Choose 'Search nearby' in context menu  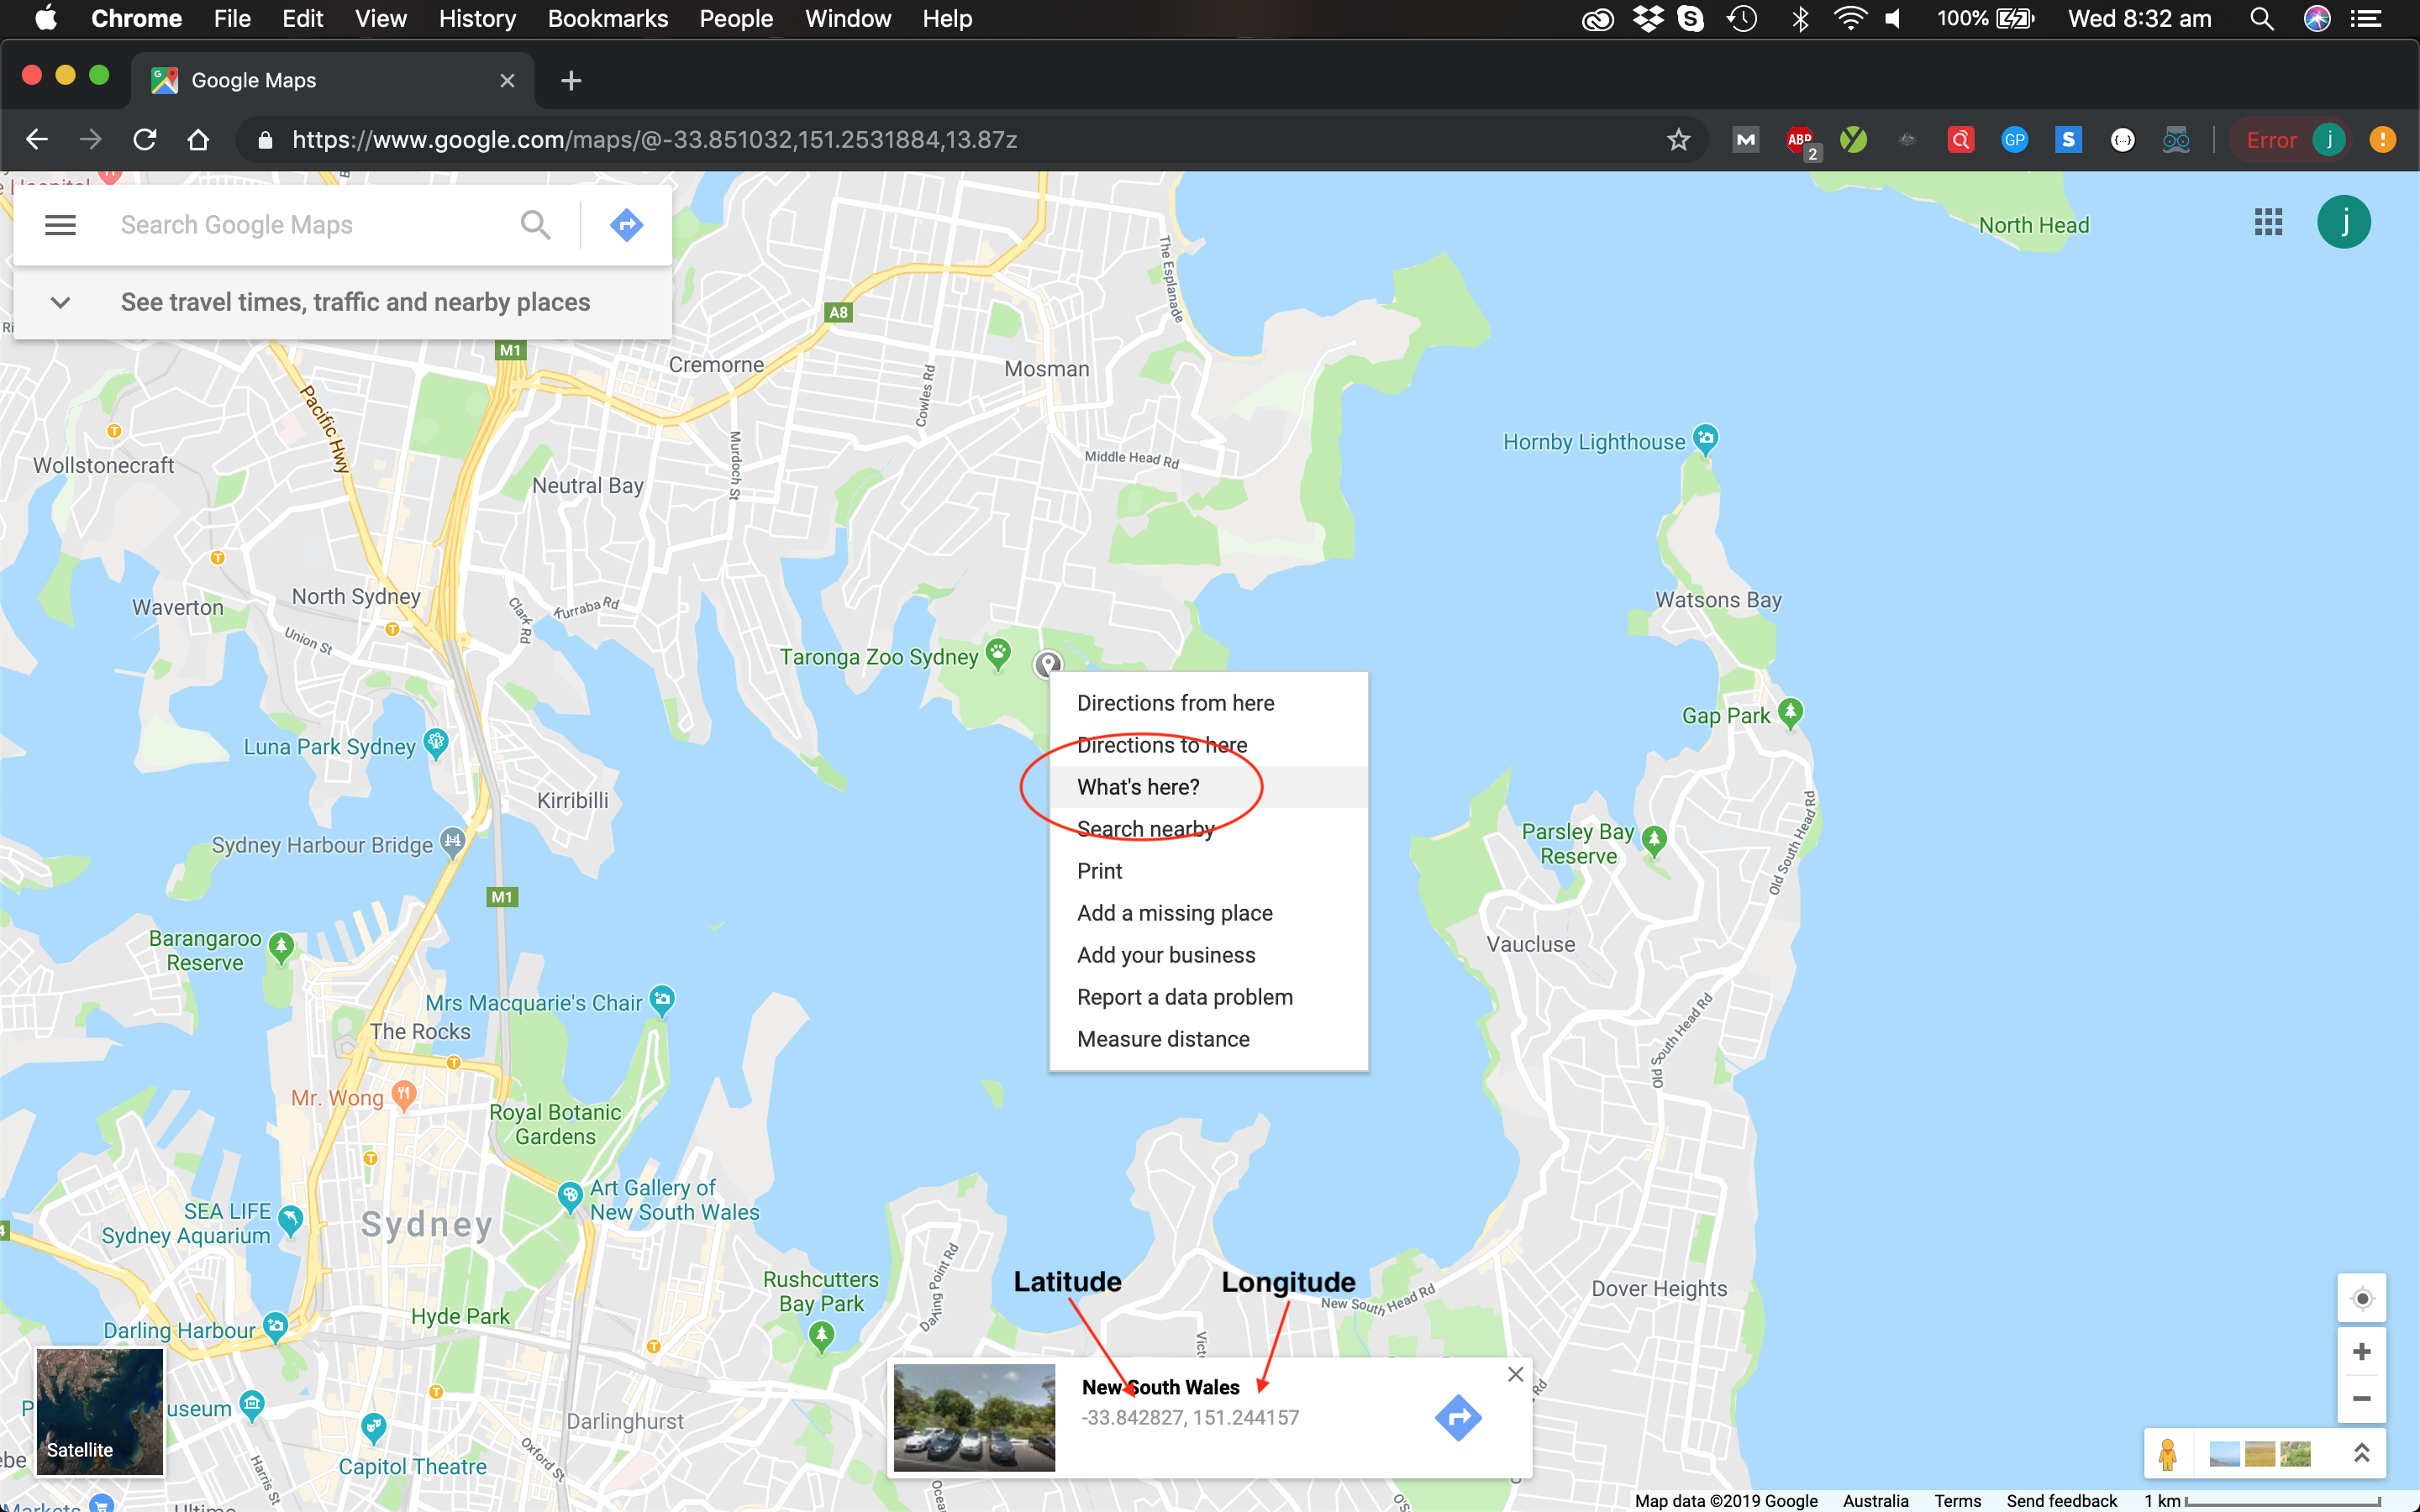click(x=1208, y=829)
